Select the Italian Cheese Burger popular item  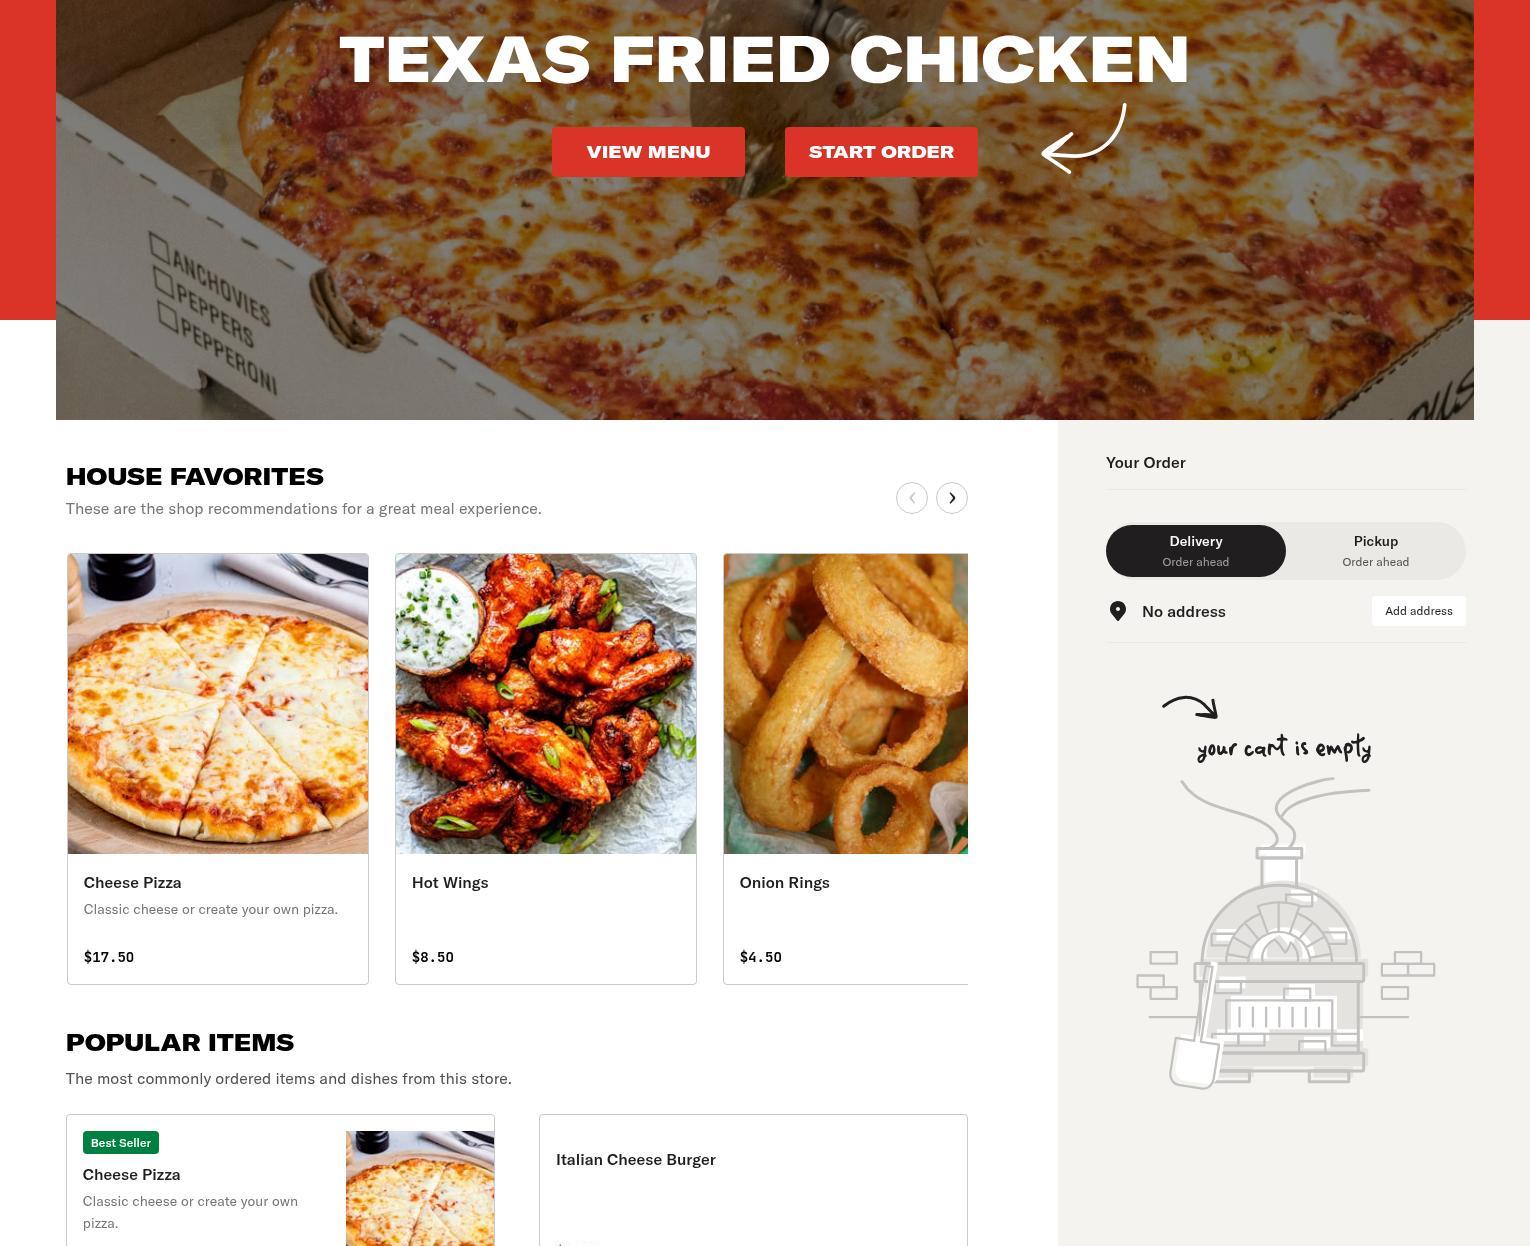[x=753, y=1180]
